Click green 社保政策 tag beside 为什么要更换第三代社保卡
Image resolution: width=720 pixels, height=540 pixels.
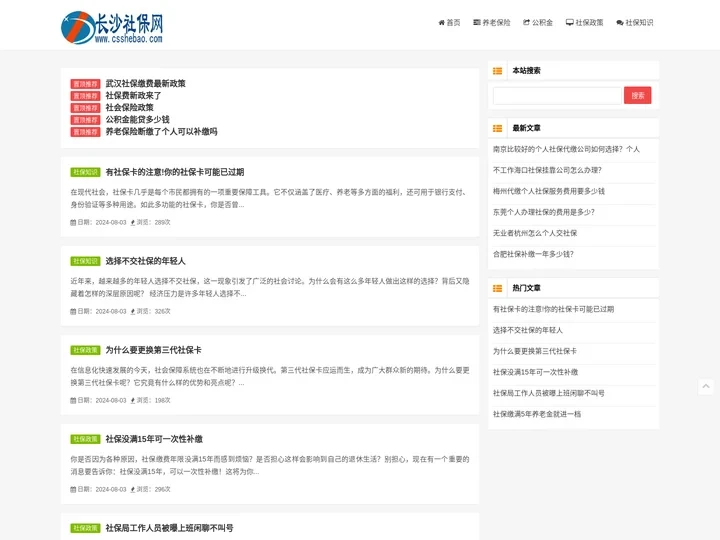click(85, 350)
